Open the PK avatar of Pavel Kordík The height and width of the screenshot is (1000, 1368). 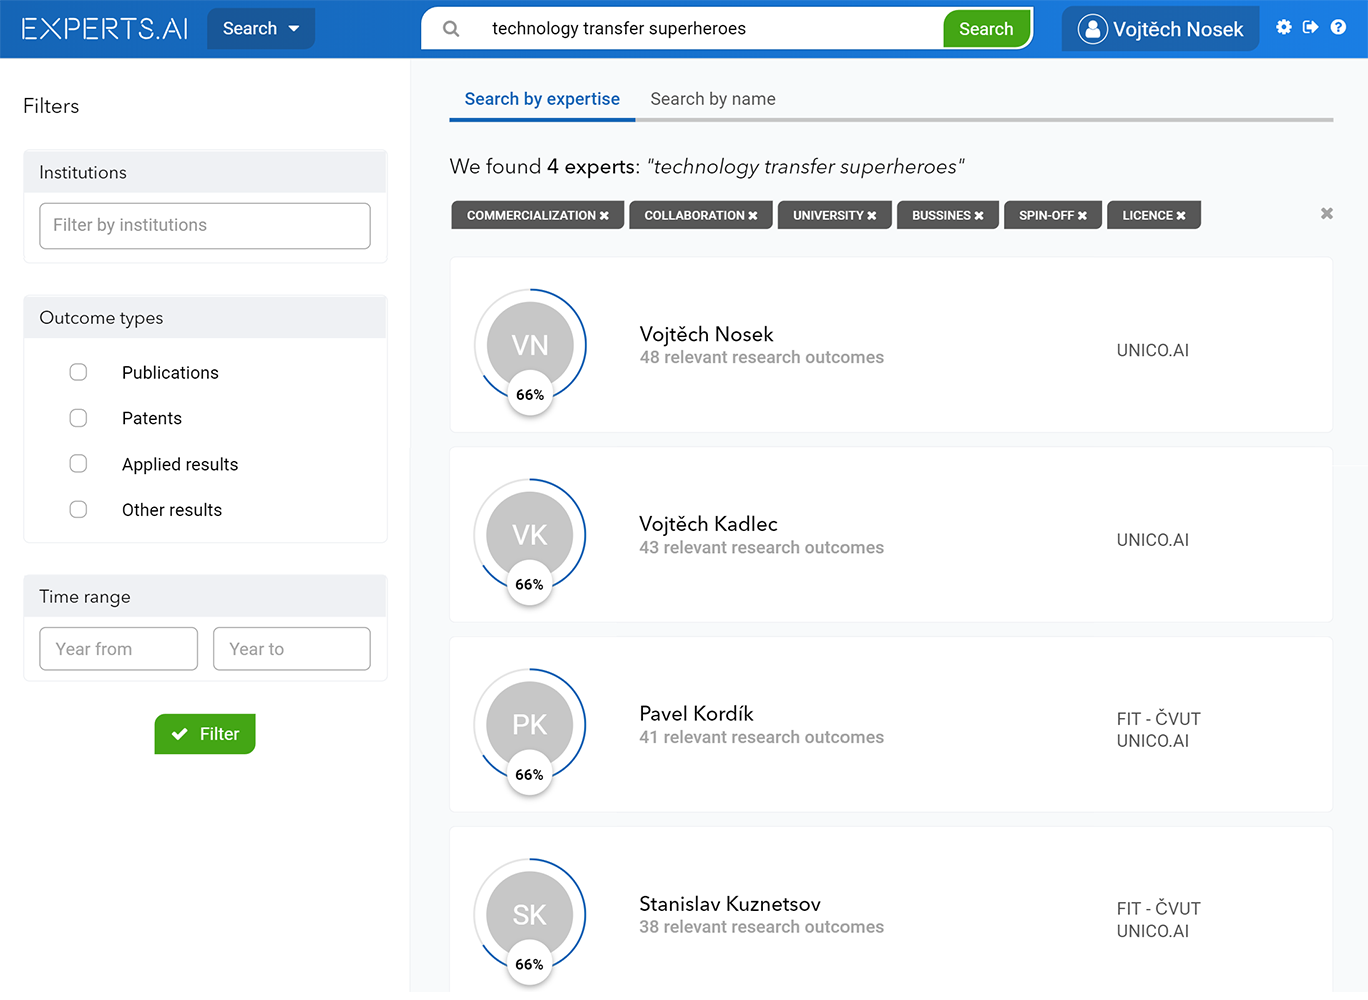click(x=530, y=724)
